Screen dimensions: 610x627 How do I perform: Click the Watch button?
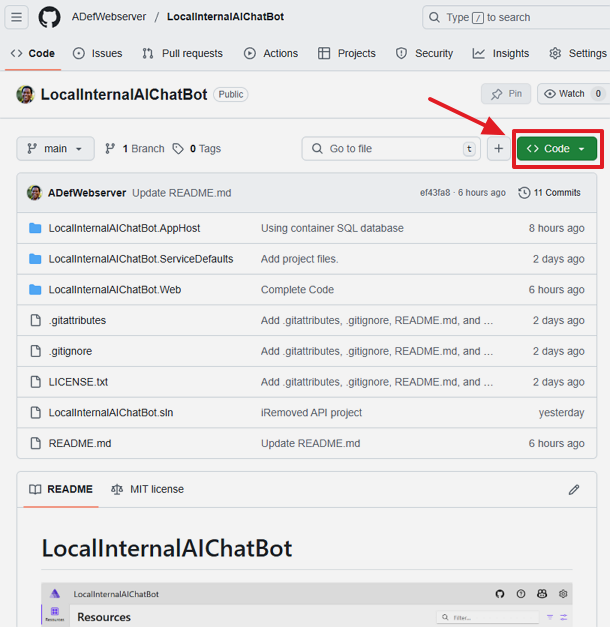coord(573,94)
